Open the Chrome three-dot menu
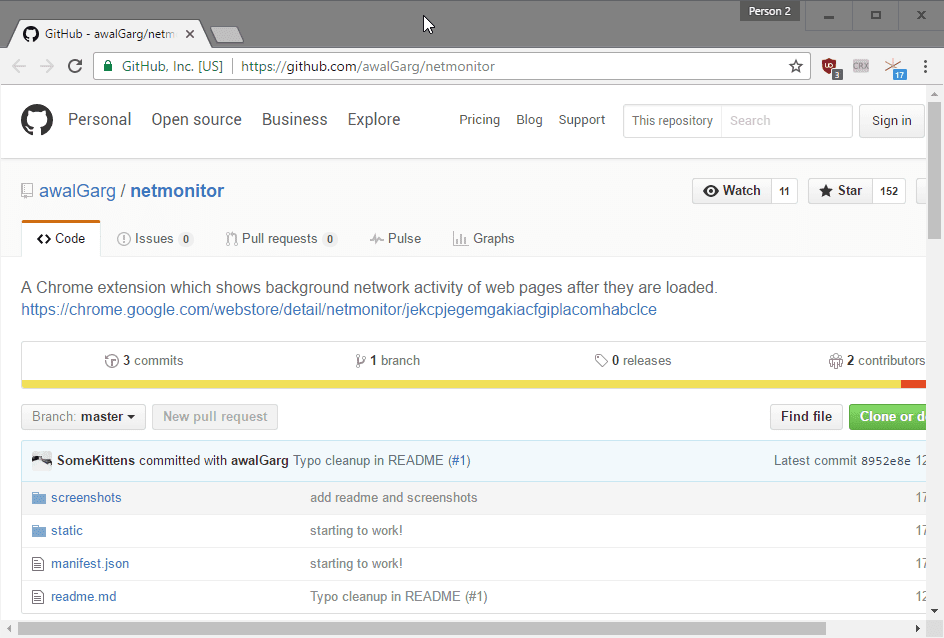 [x=927, y=66]
